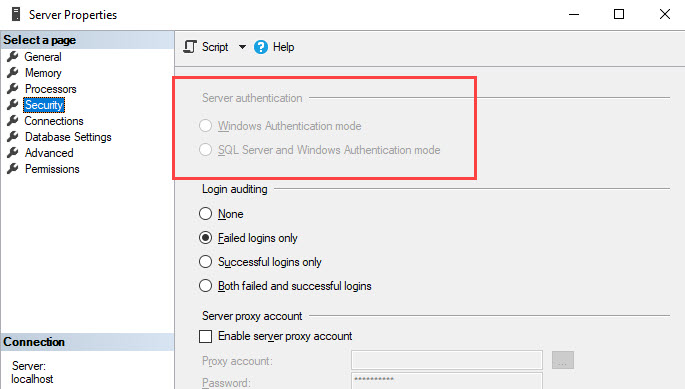Click the Server authentication group label
Viewport: 685px width, 389px height.
pyautogui.click(x=252, y=98)
